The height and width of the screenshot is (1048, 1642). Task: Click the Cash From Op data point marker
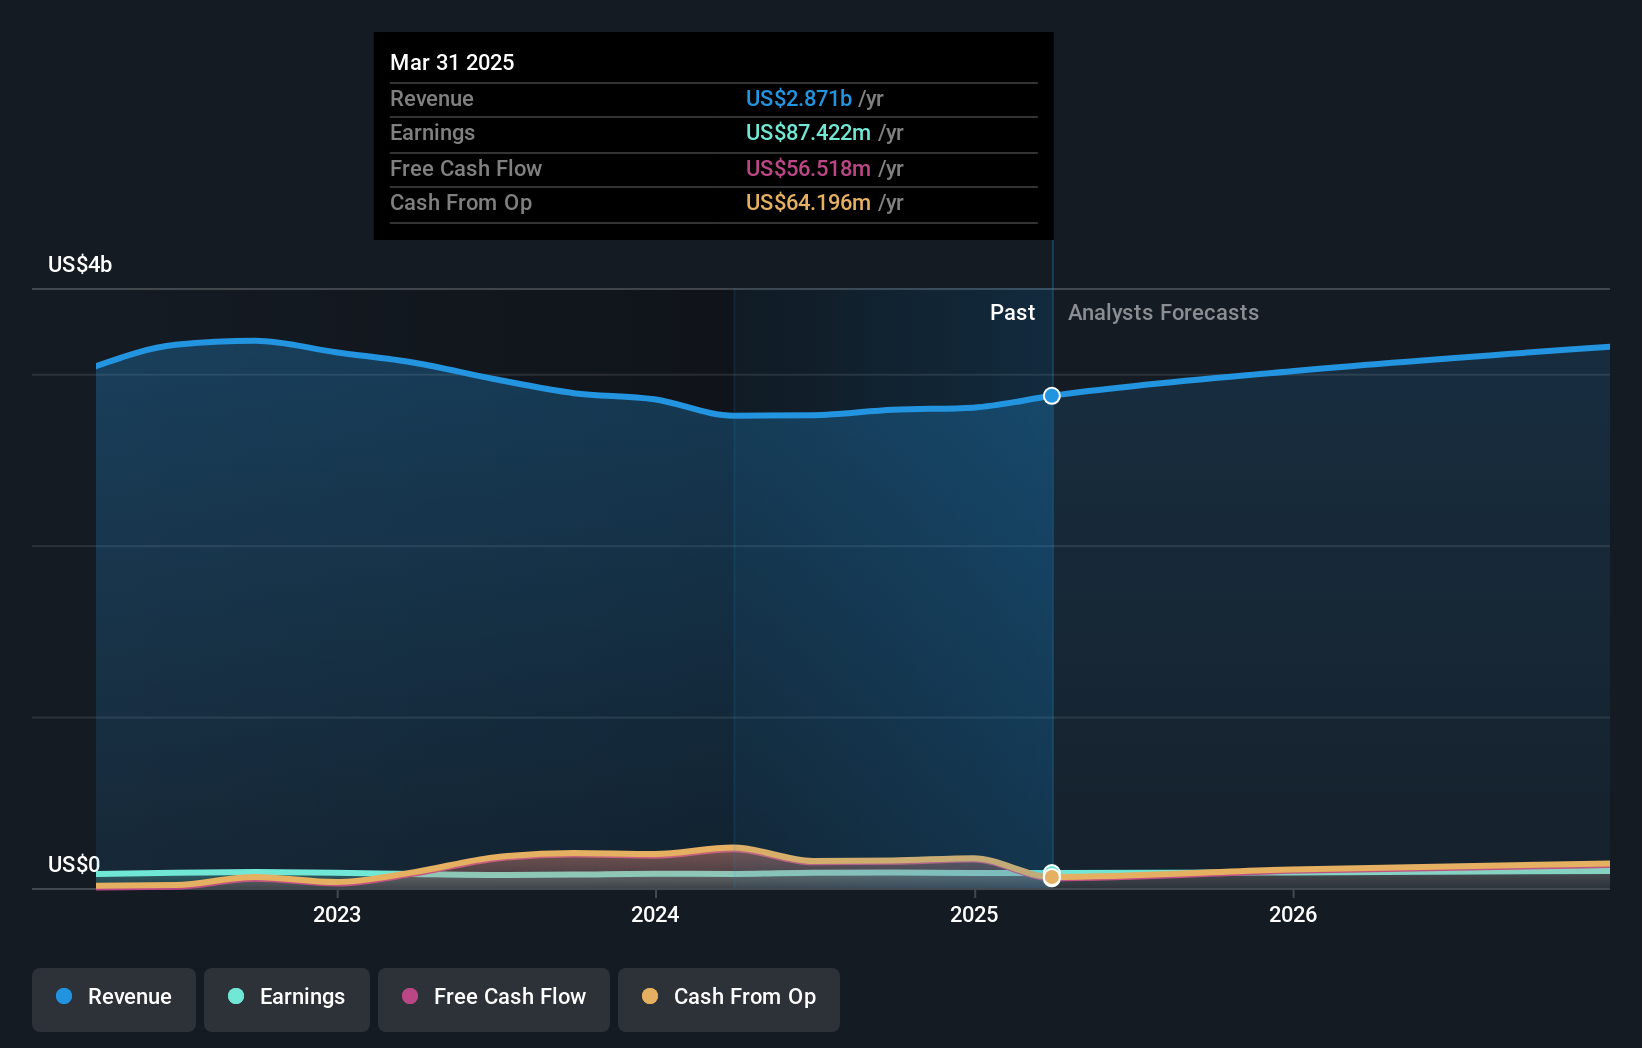[x=1052, y=877]
